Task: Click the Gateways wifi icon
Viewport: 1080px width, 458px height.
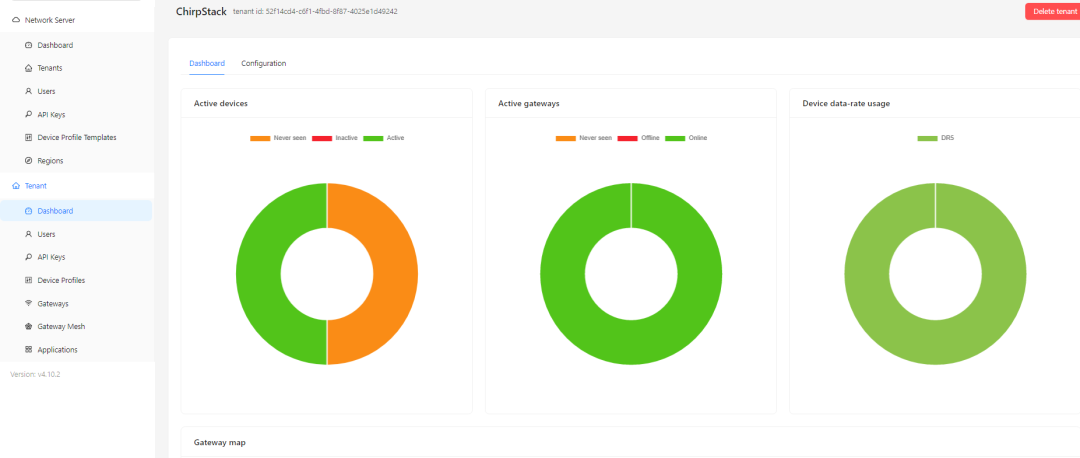Action: pyautogui.click(x=28, y=303)
